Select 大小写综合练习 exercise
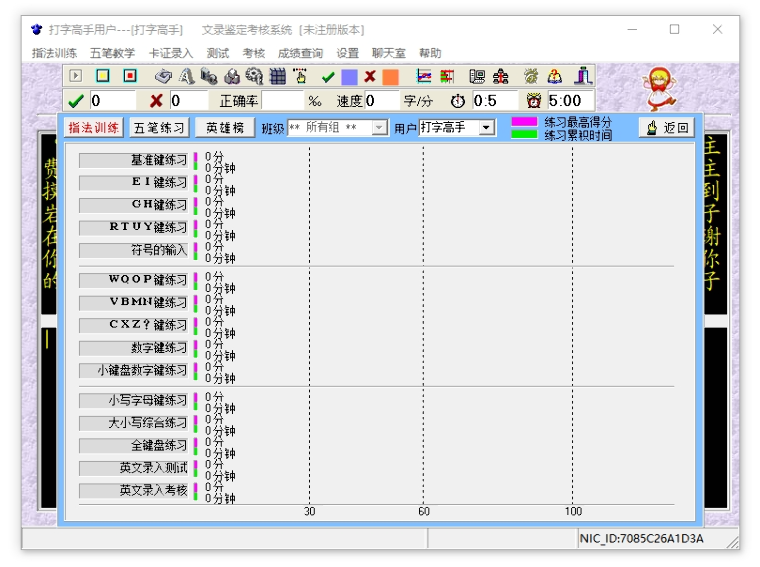The width and height of the screenshot is (760, 567). click(x=133, y=423)
